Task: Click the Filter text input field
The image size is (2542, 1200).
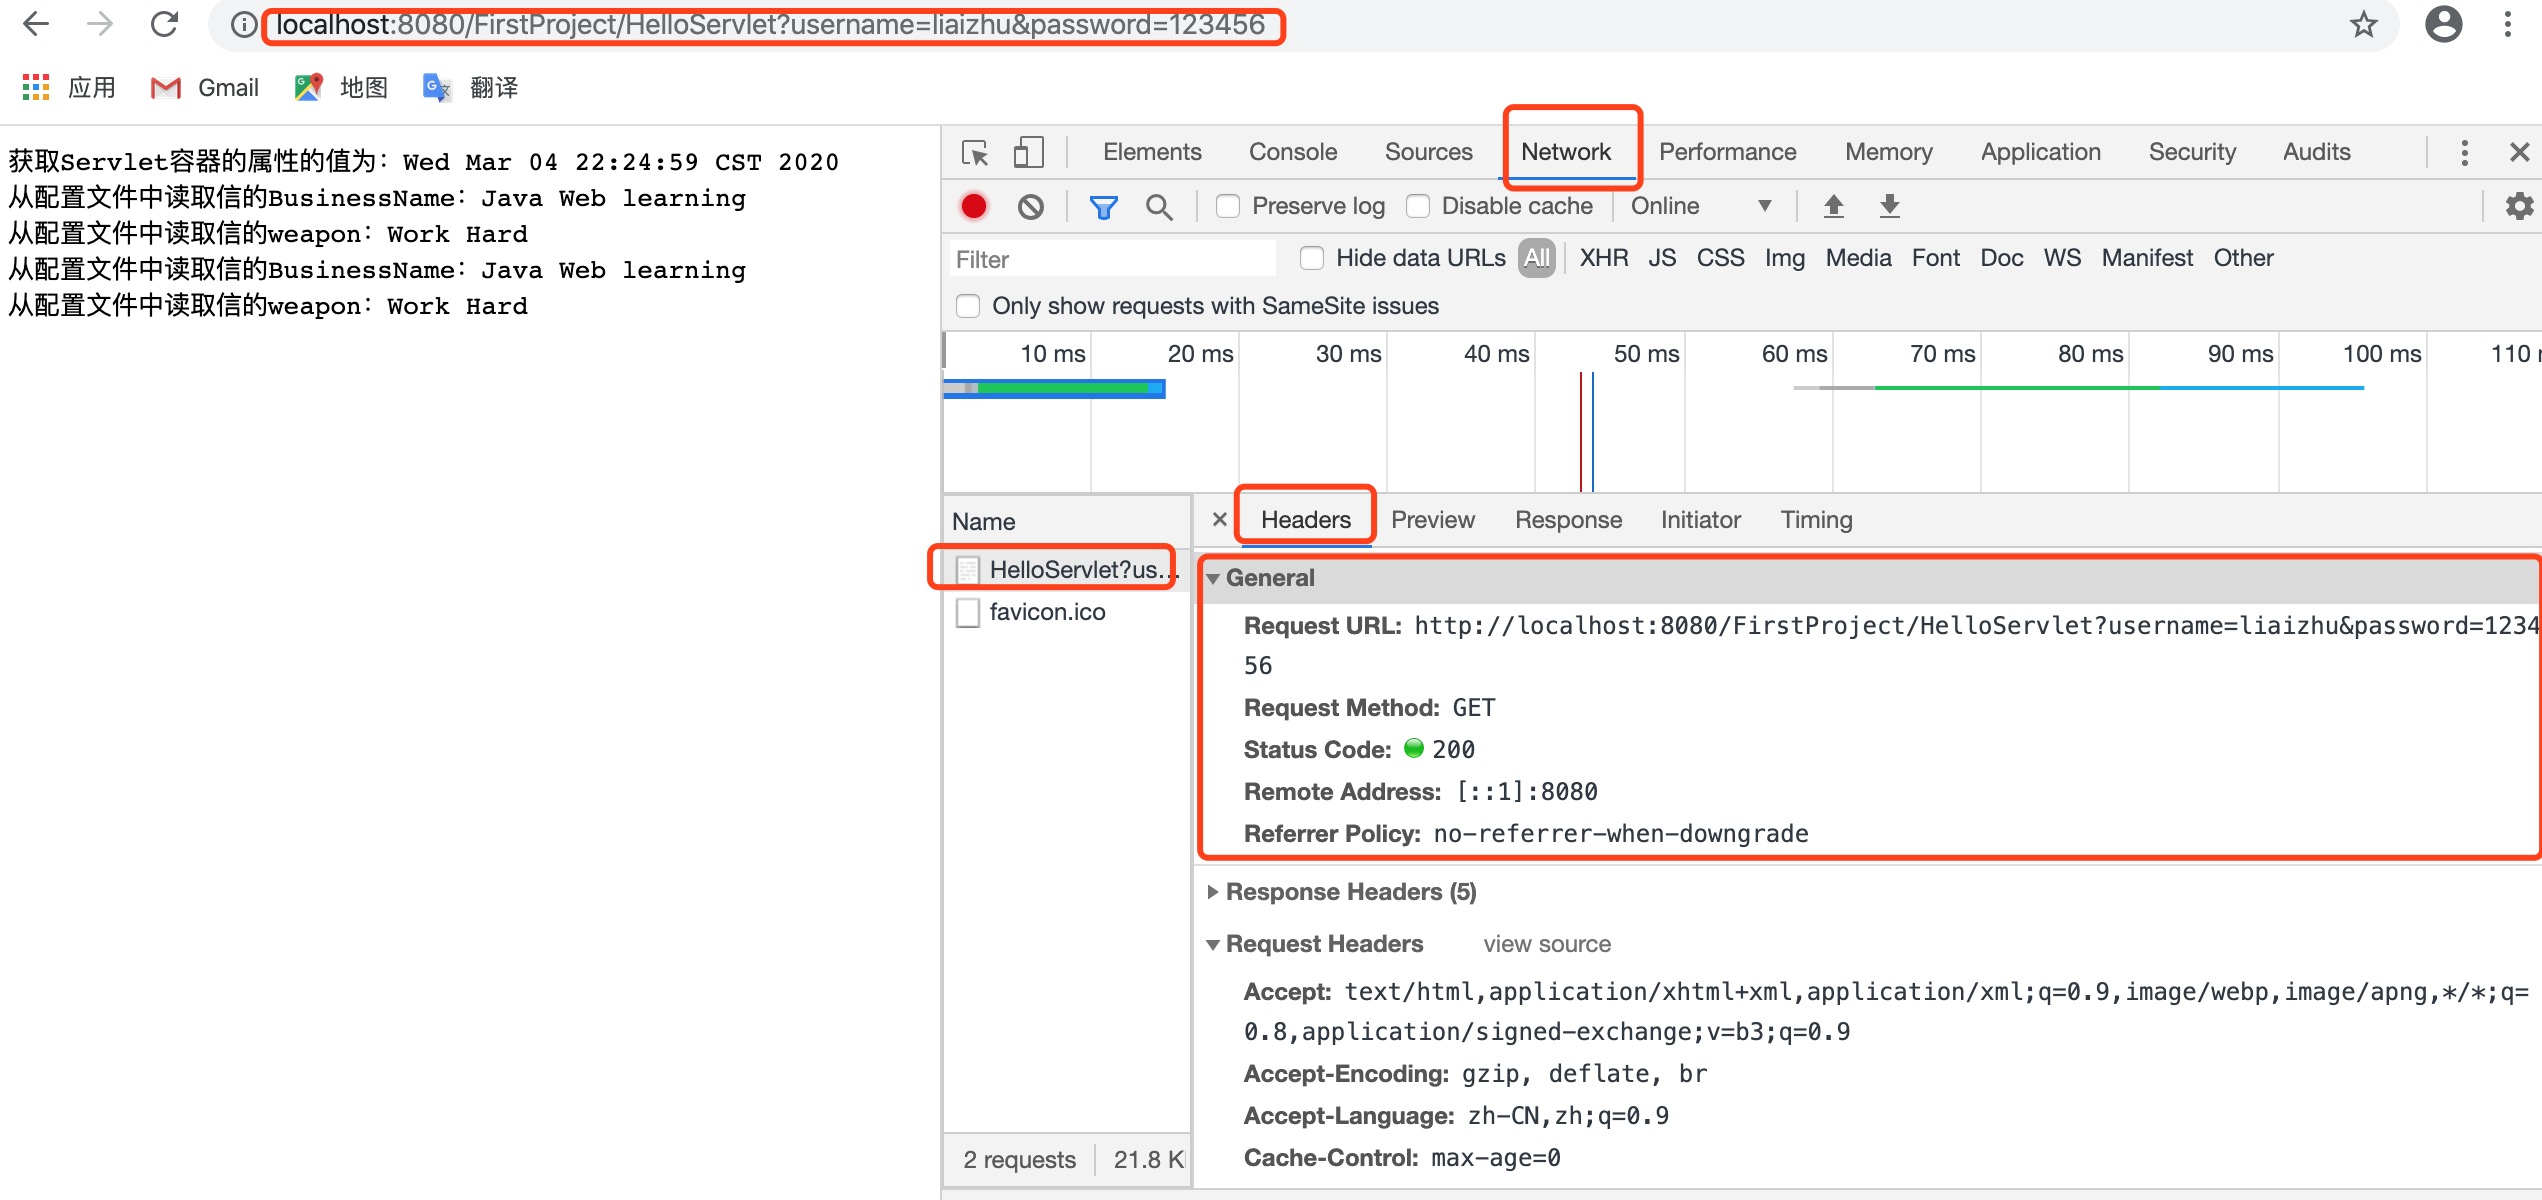Action: pyautogui.click(x=1110, y=260)
